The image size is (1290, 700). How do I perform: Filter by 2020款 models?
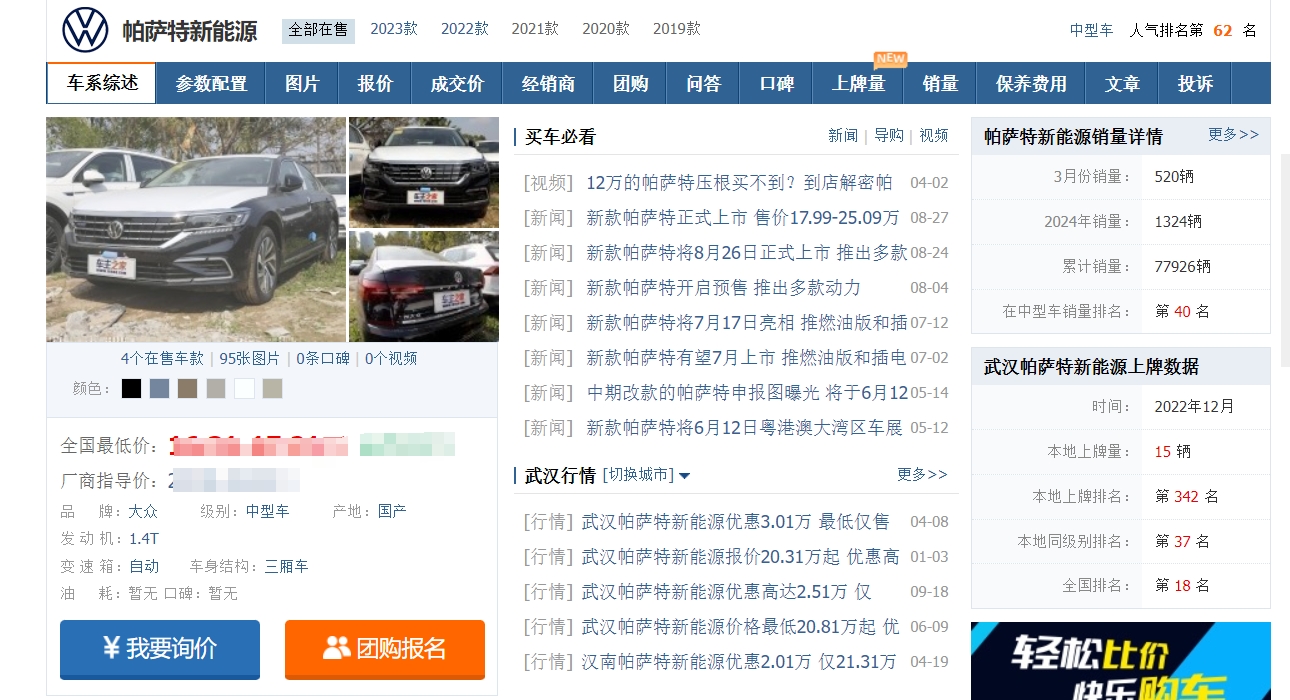point(606,29)
